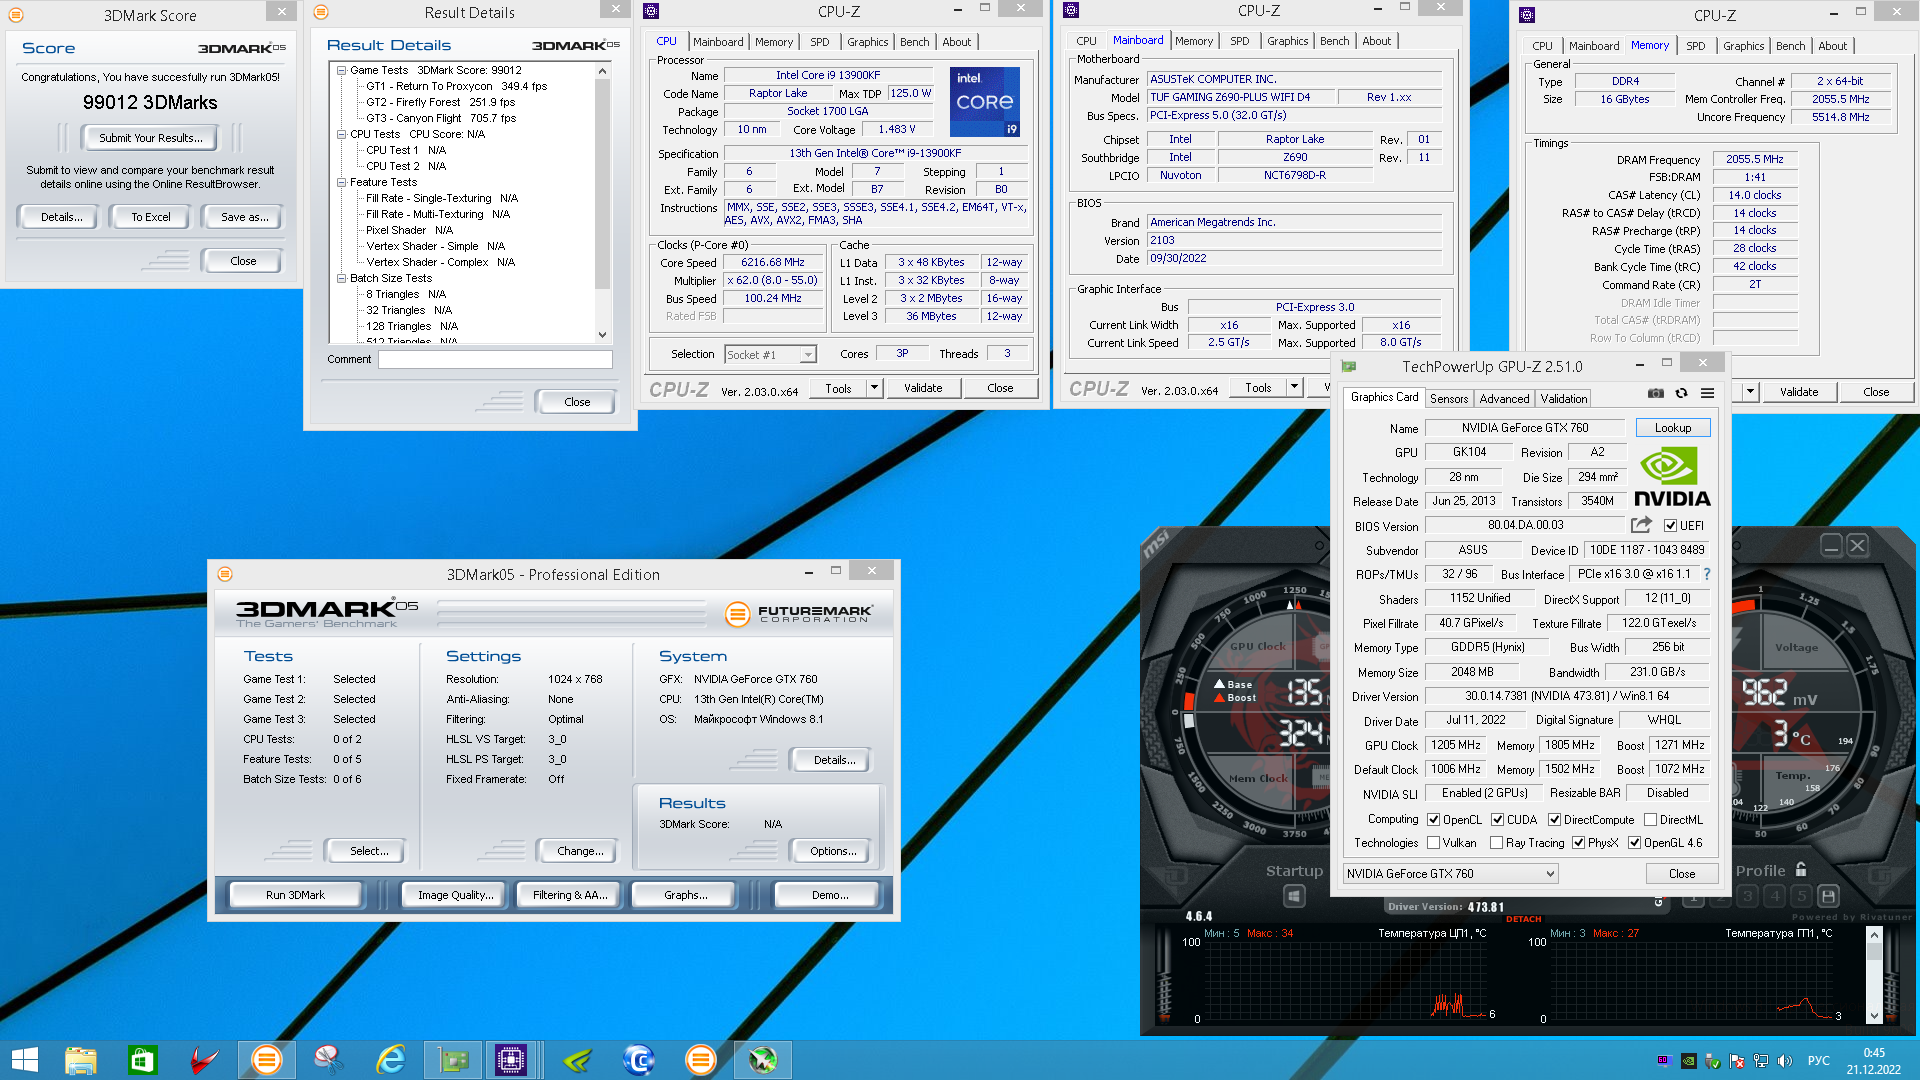Switch to Sensors tab in GPU-Z
1920x1080 pixels.
(1449, 398)
